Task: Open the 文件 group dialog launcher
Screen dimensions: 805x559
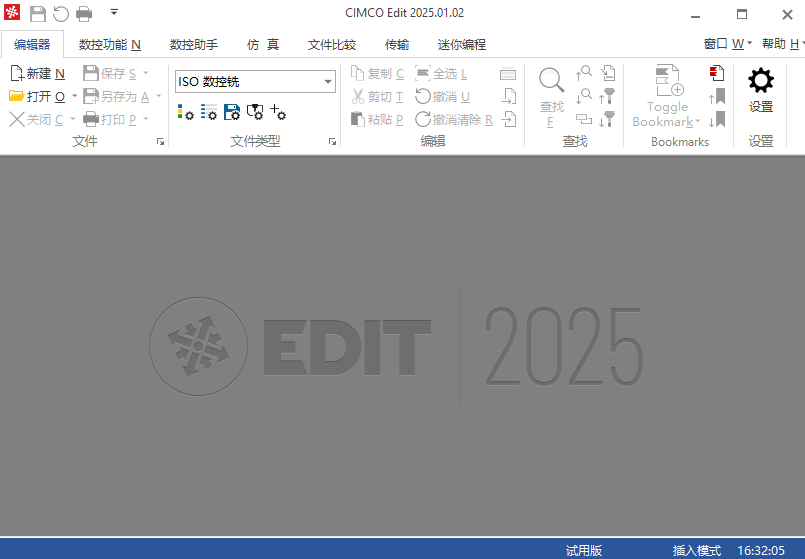Action: (160, 142)
